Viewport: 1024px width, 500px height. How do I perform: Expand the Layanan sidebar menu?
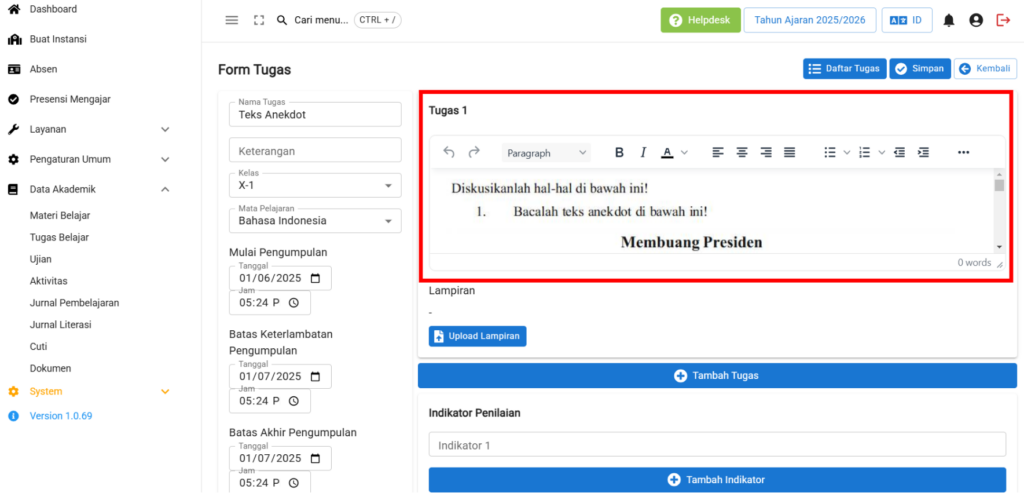point(165,129)
